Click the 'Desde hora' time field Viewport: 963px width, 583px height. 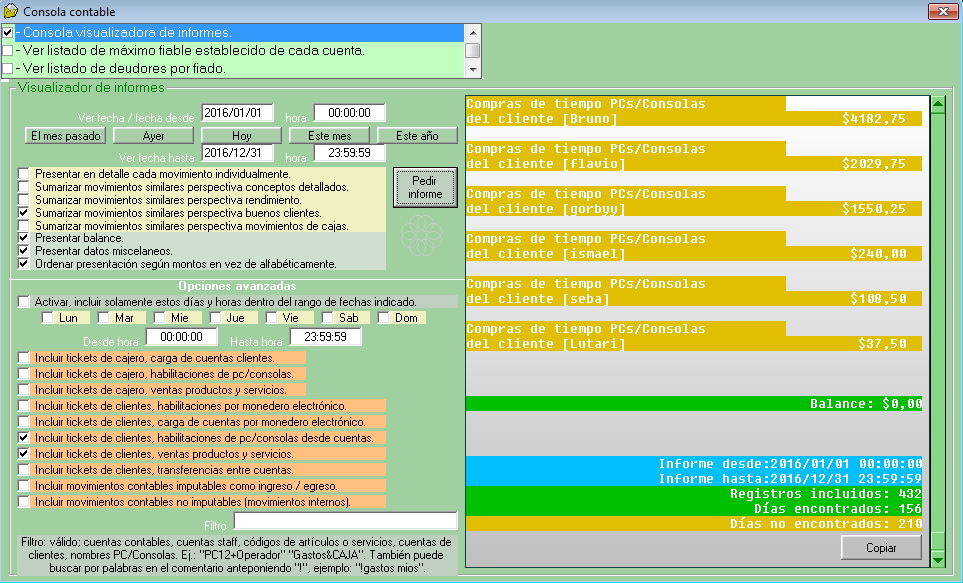(x=181, y=337)
